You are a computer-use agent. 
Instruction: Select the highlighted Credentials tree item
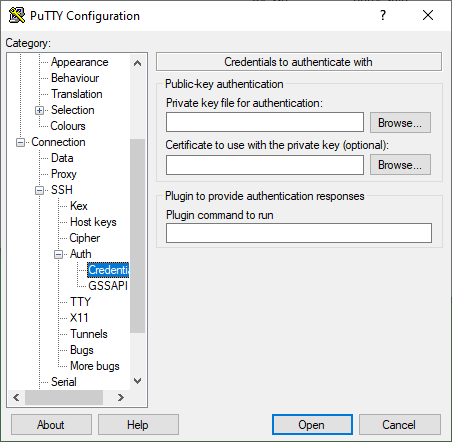[x=108, y=270]
